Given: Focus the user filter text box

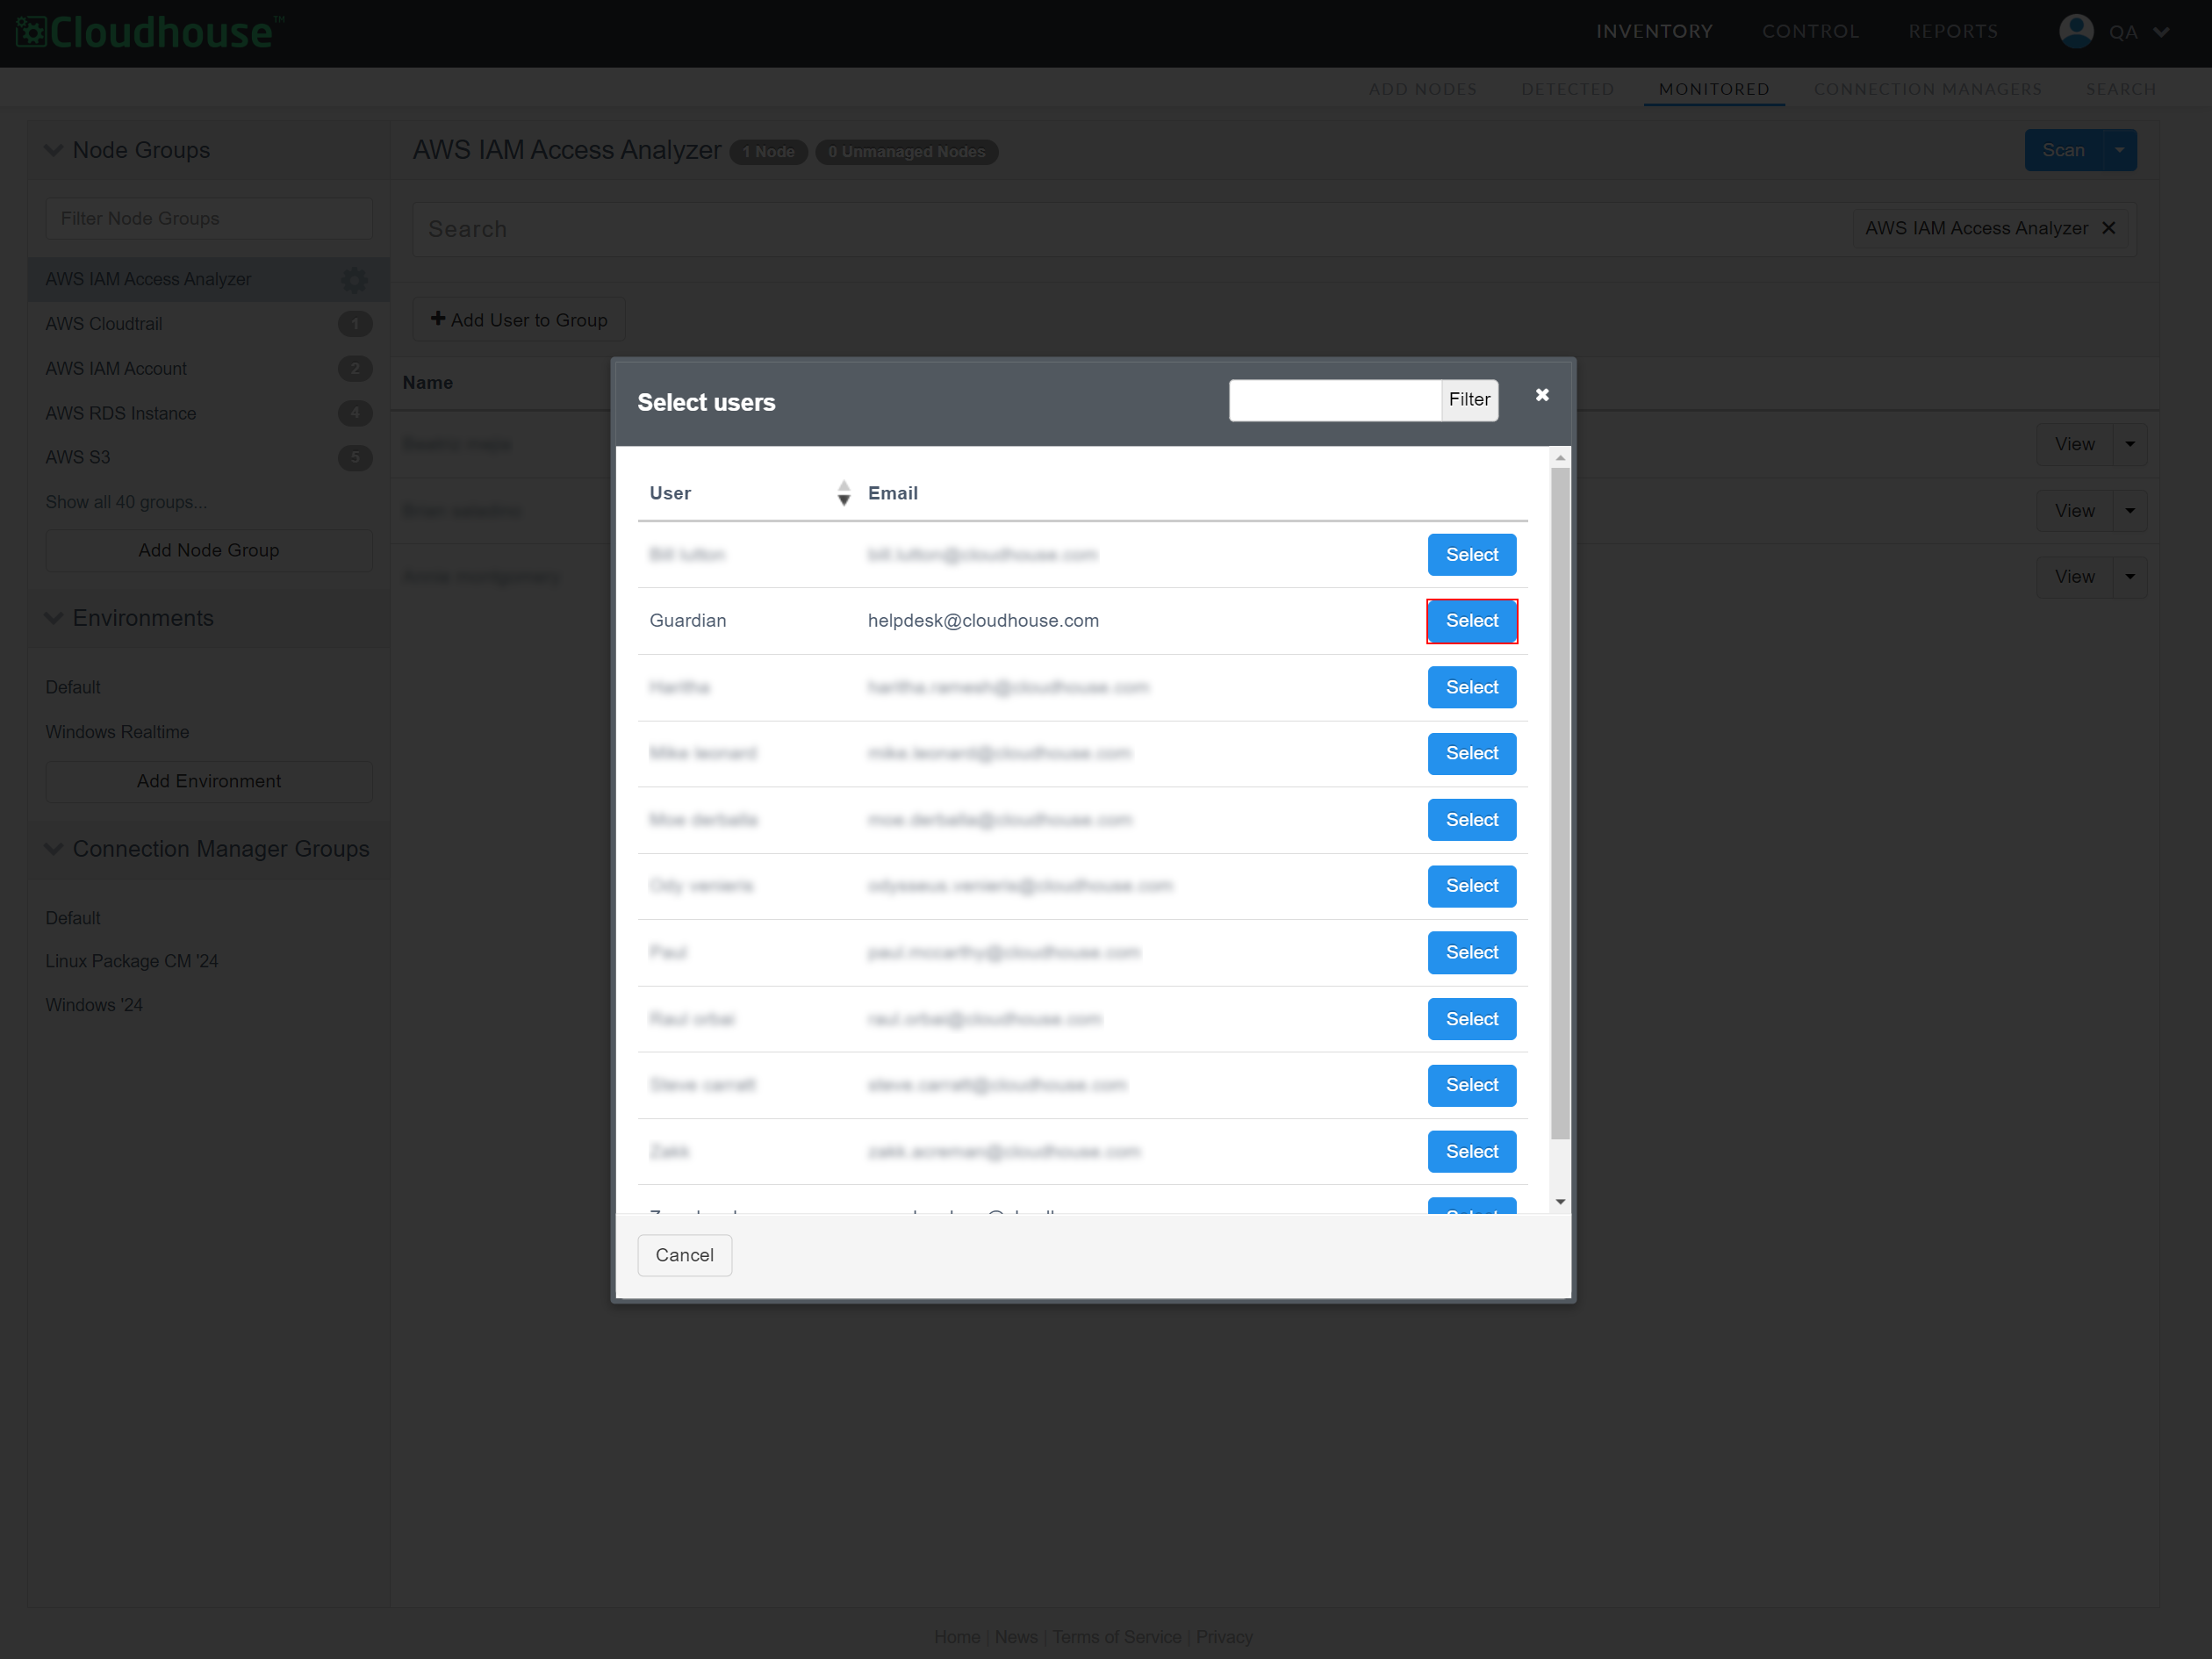Looking at the screenshot, I should [x=1335, y=400].
